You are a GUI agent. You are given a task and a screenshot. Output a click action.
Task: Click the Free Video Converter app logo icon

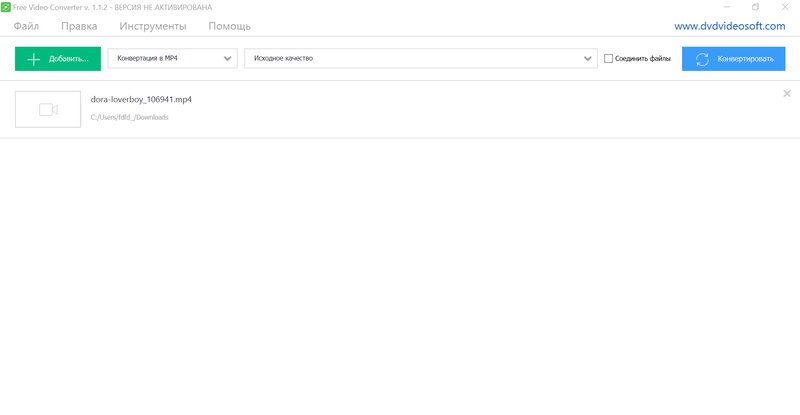click(x=6, y=7)
